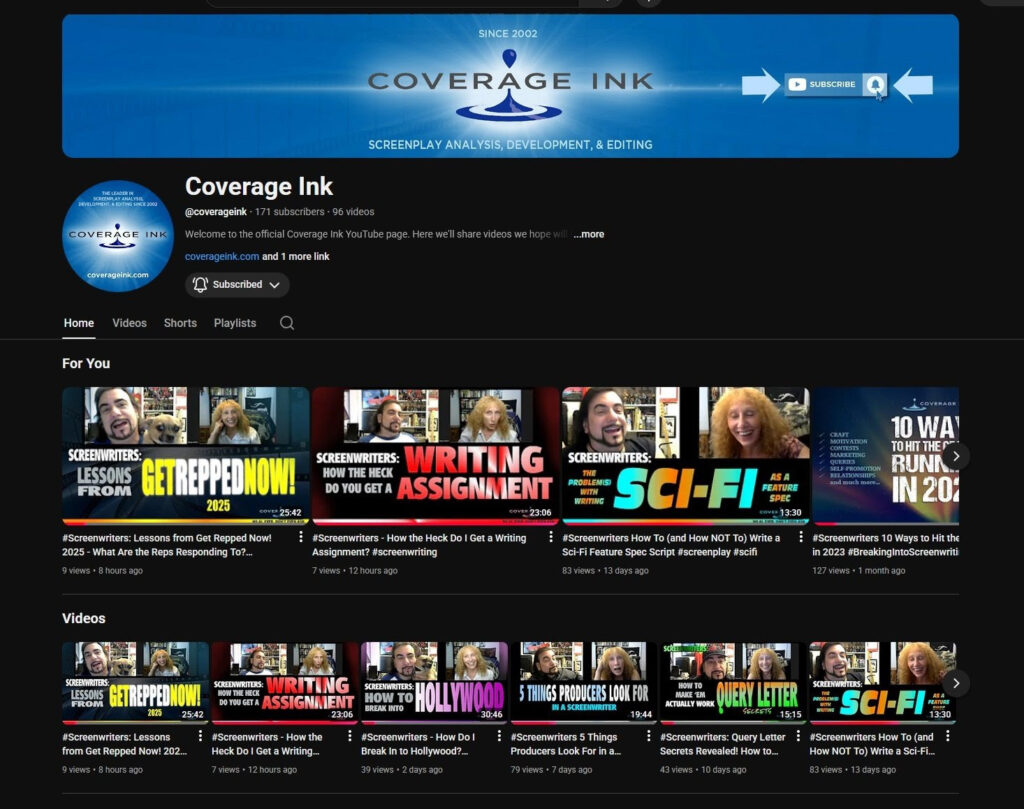
Task: Open the Hollywood video thumbnail in Videos row
Action: click(x=434, y=682)
